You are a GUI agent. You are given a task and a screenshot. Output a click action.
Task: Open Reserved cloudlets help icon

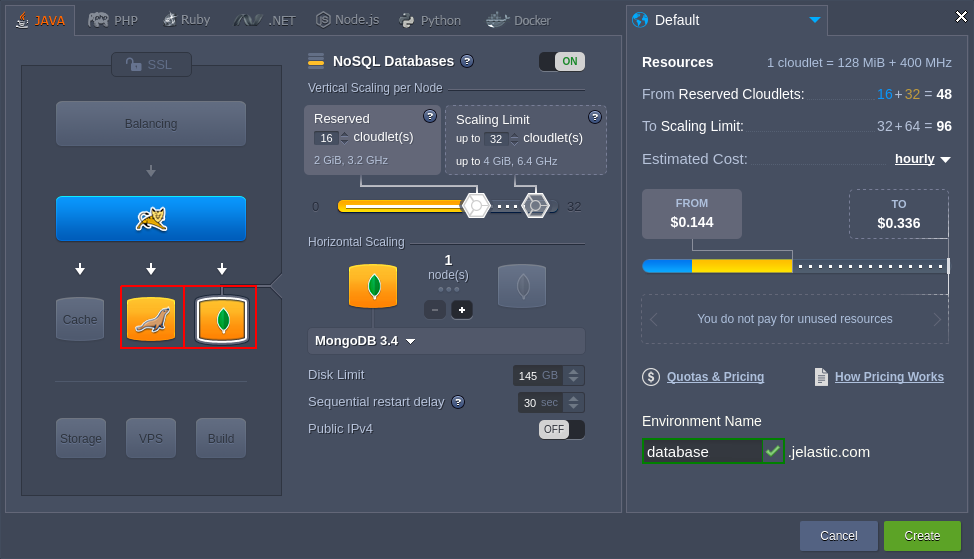click(x=429, y=116)
